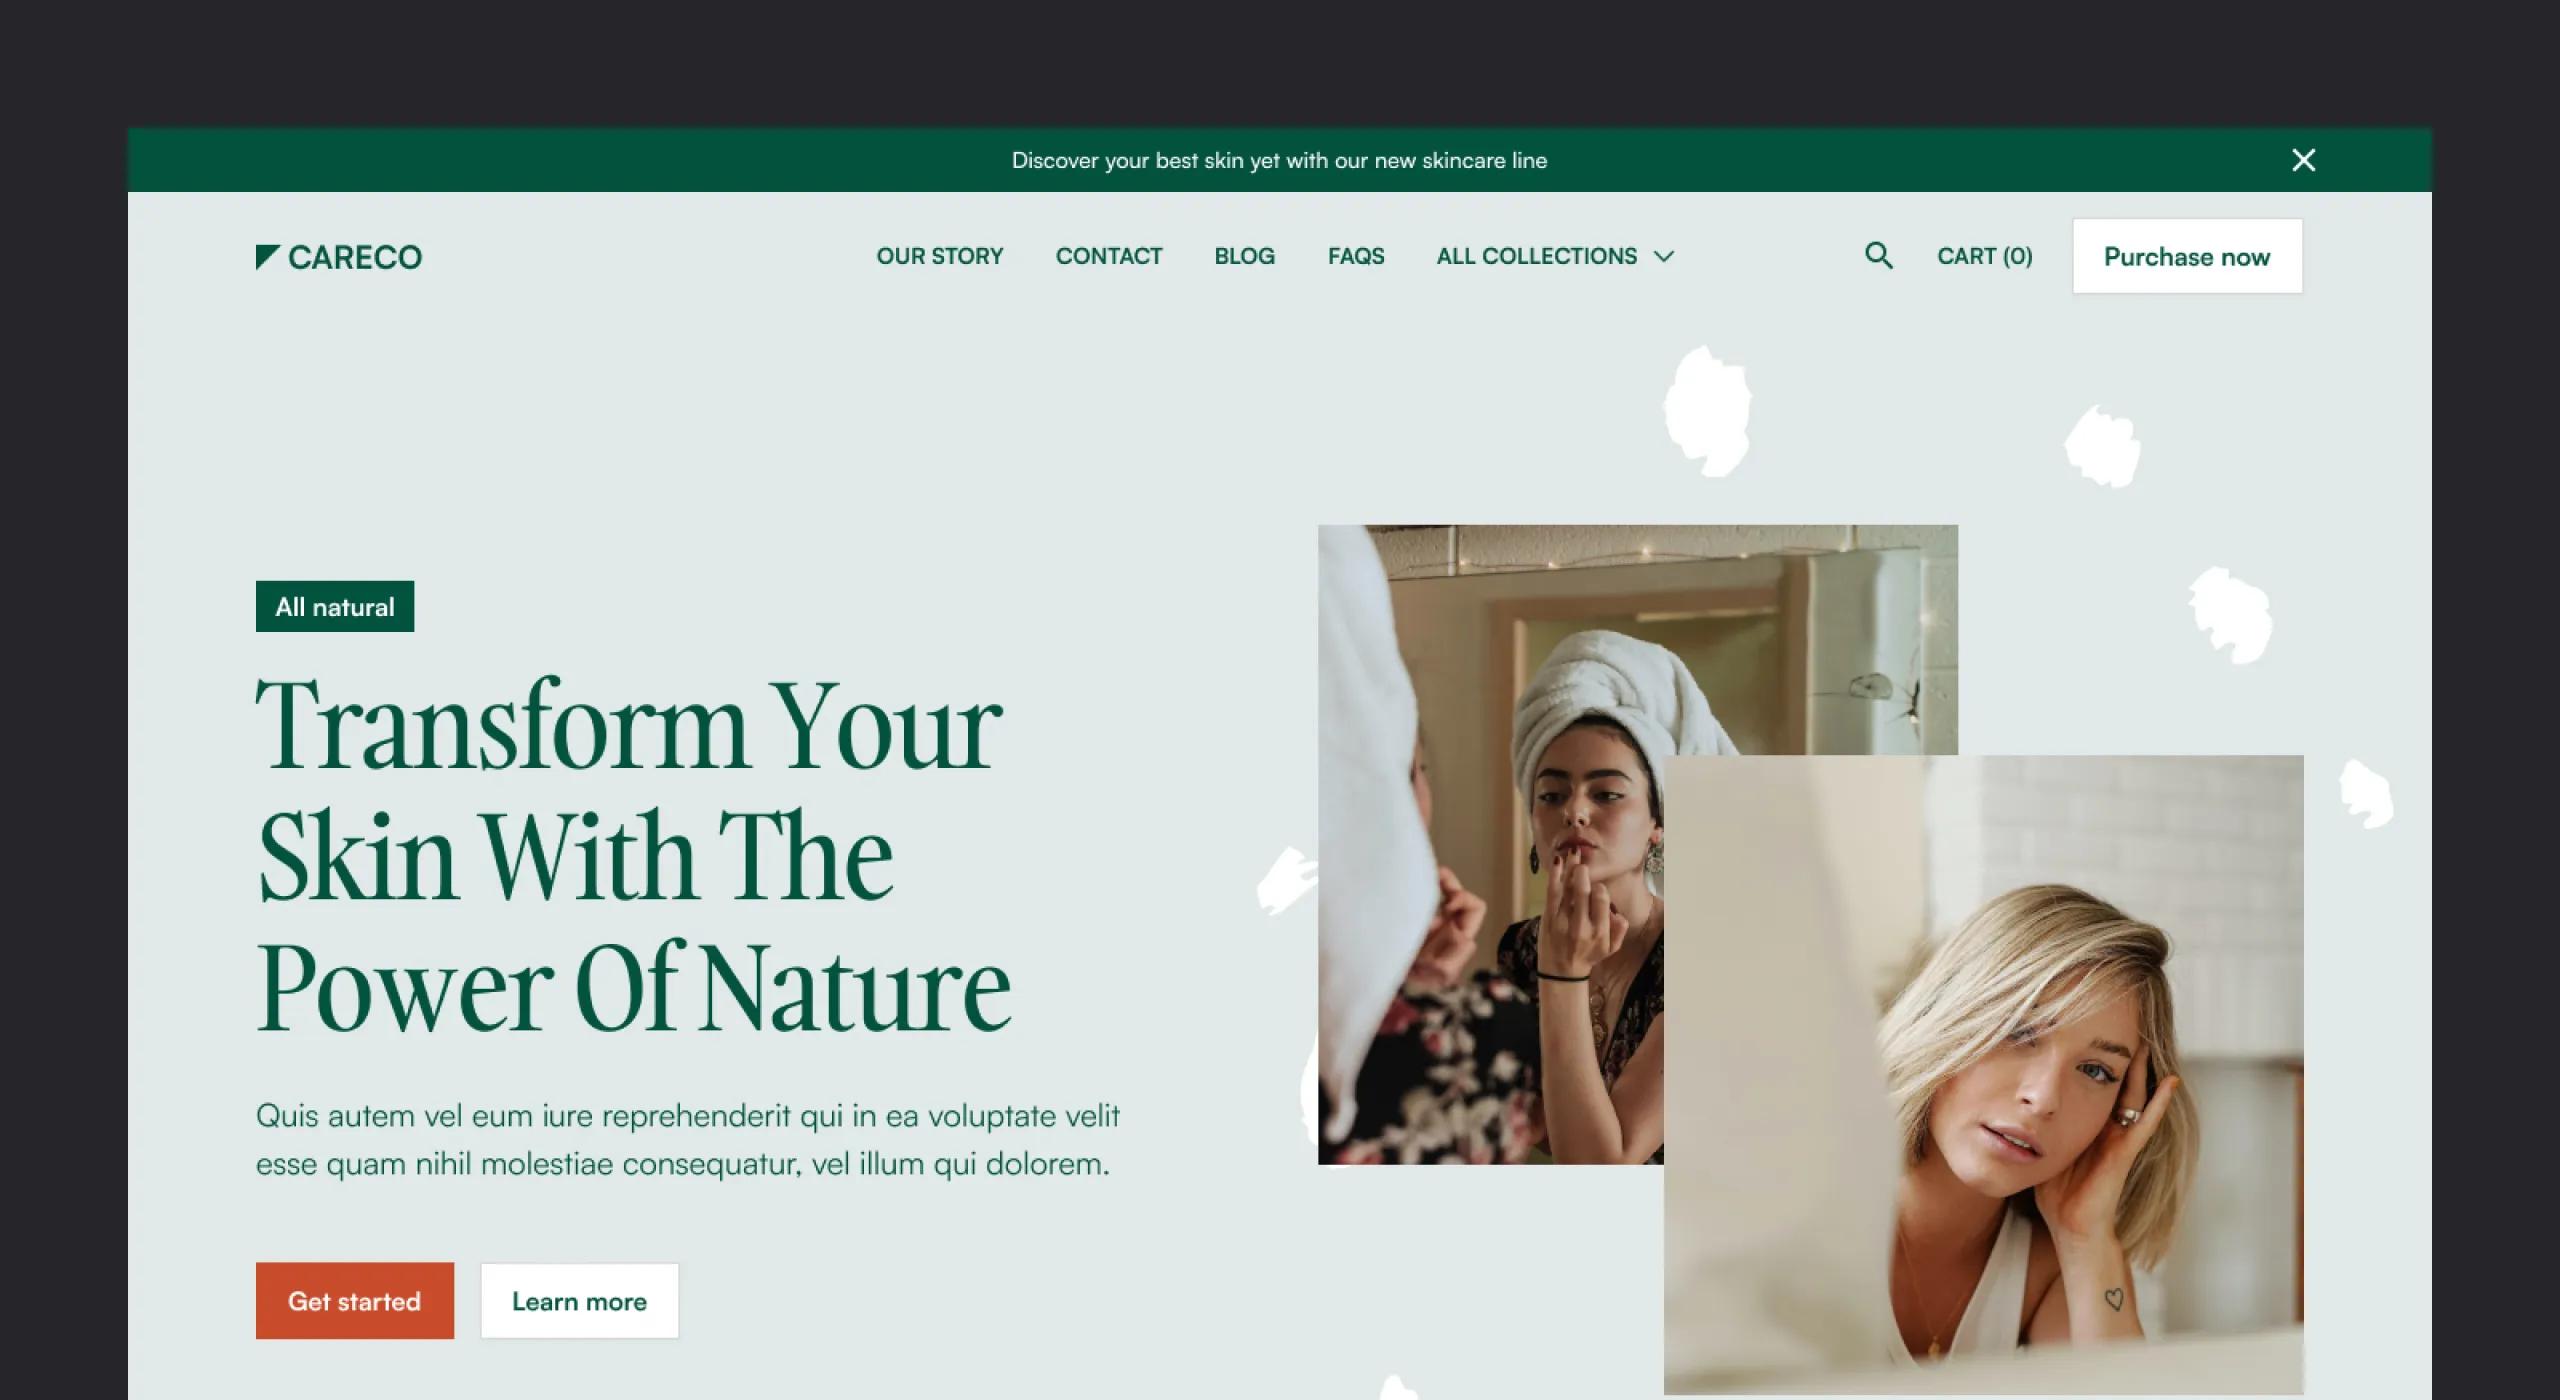
Task: Click the Purchase now button
Action: 2187,256
